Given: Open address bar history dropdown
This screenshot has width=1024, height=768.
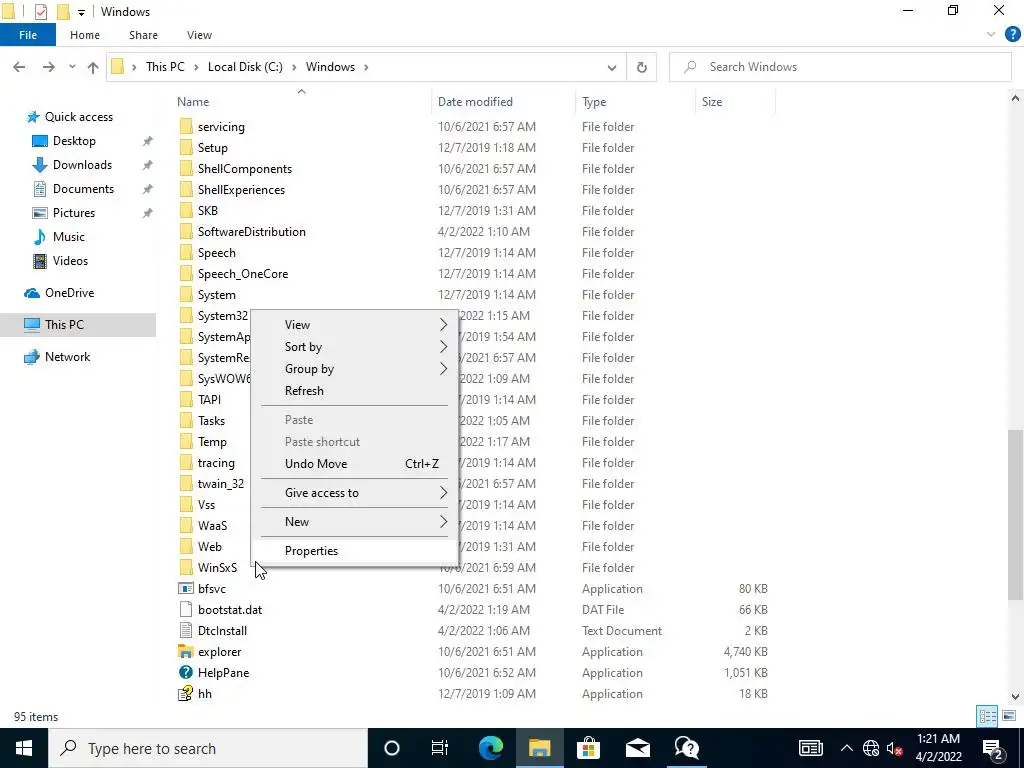Looking at the screenshot, I should click(x=611, y=67).
